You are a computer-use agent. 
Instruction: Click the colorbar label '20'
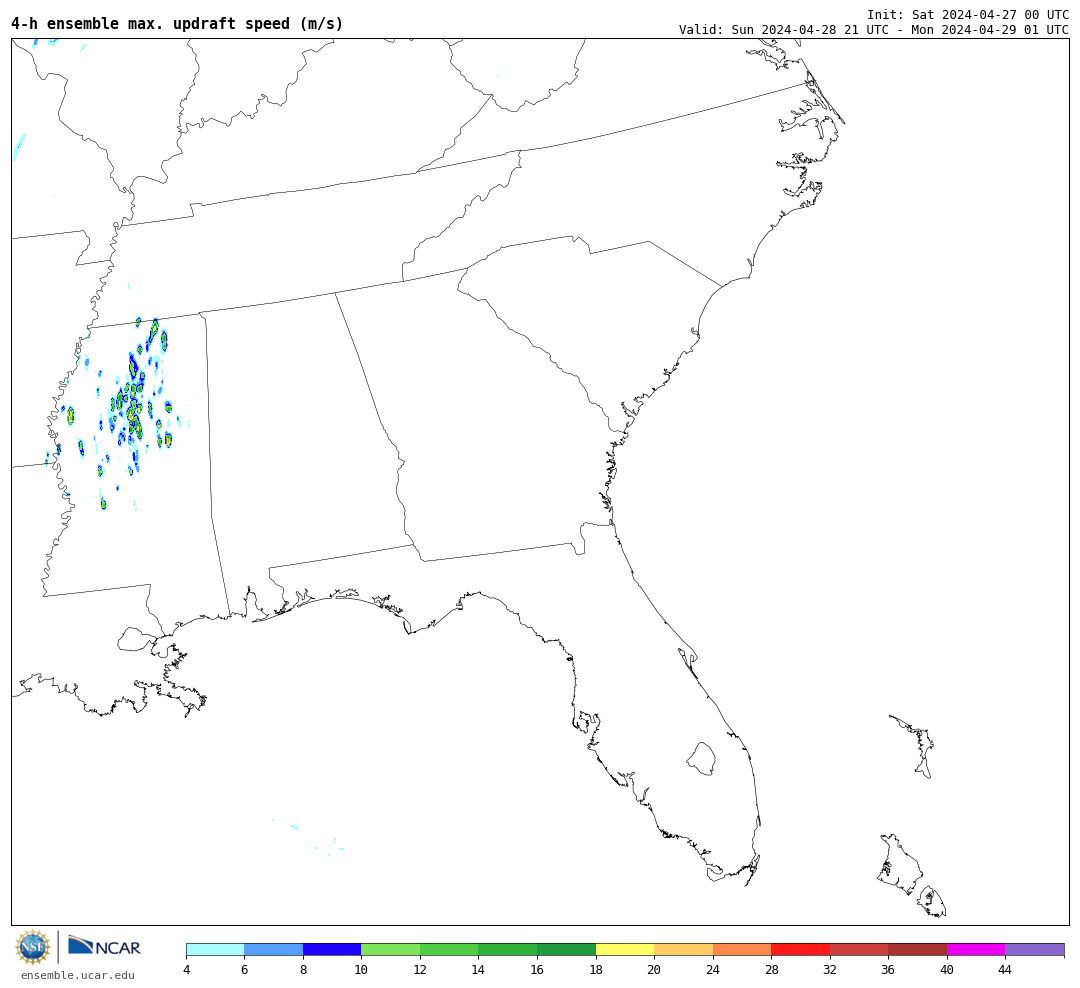pos(654,969)
